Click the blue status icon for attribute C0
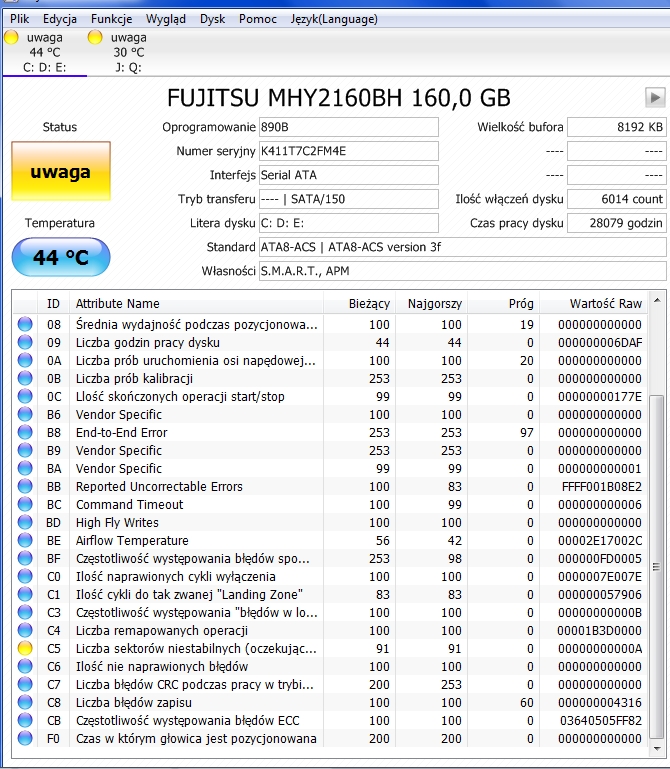Screen dimensions: 670x769 (x=25, y=576)
